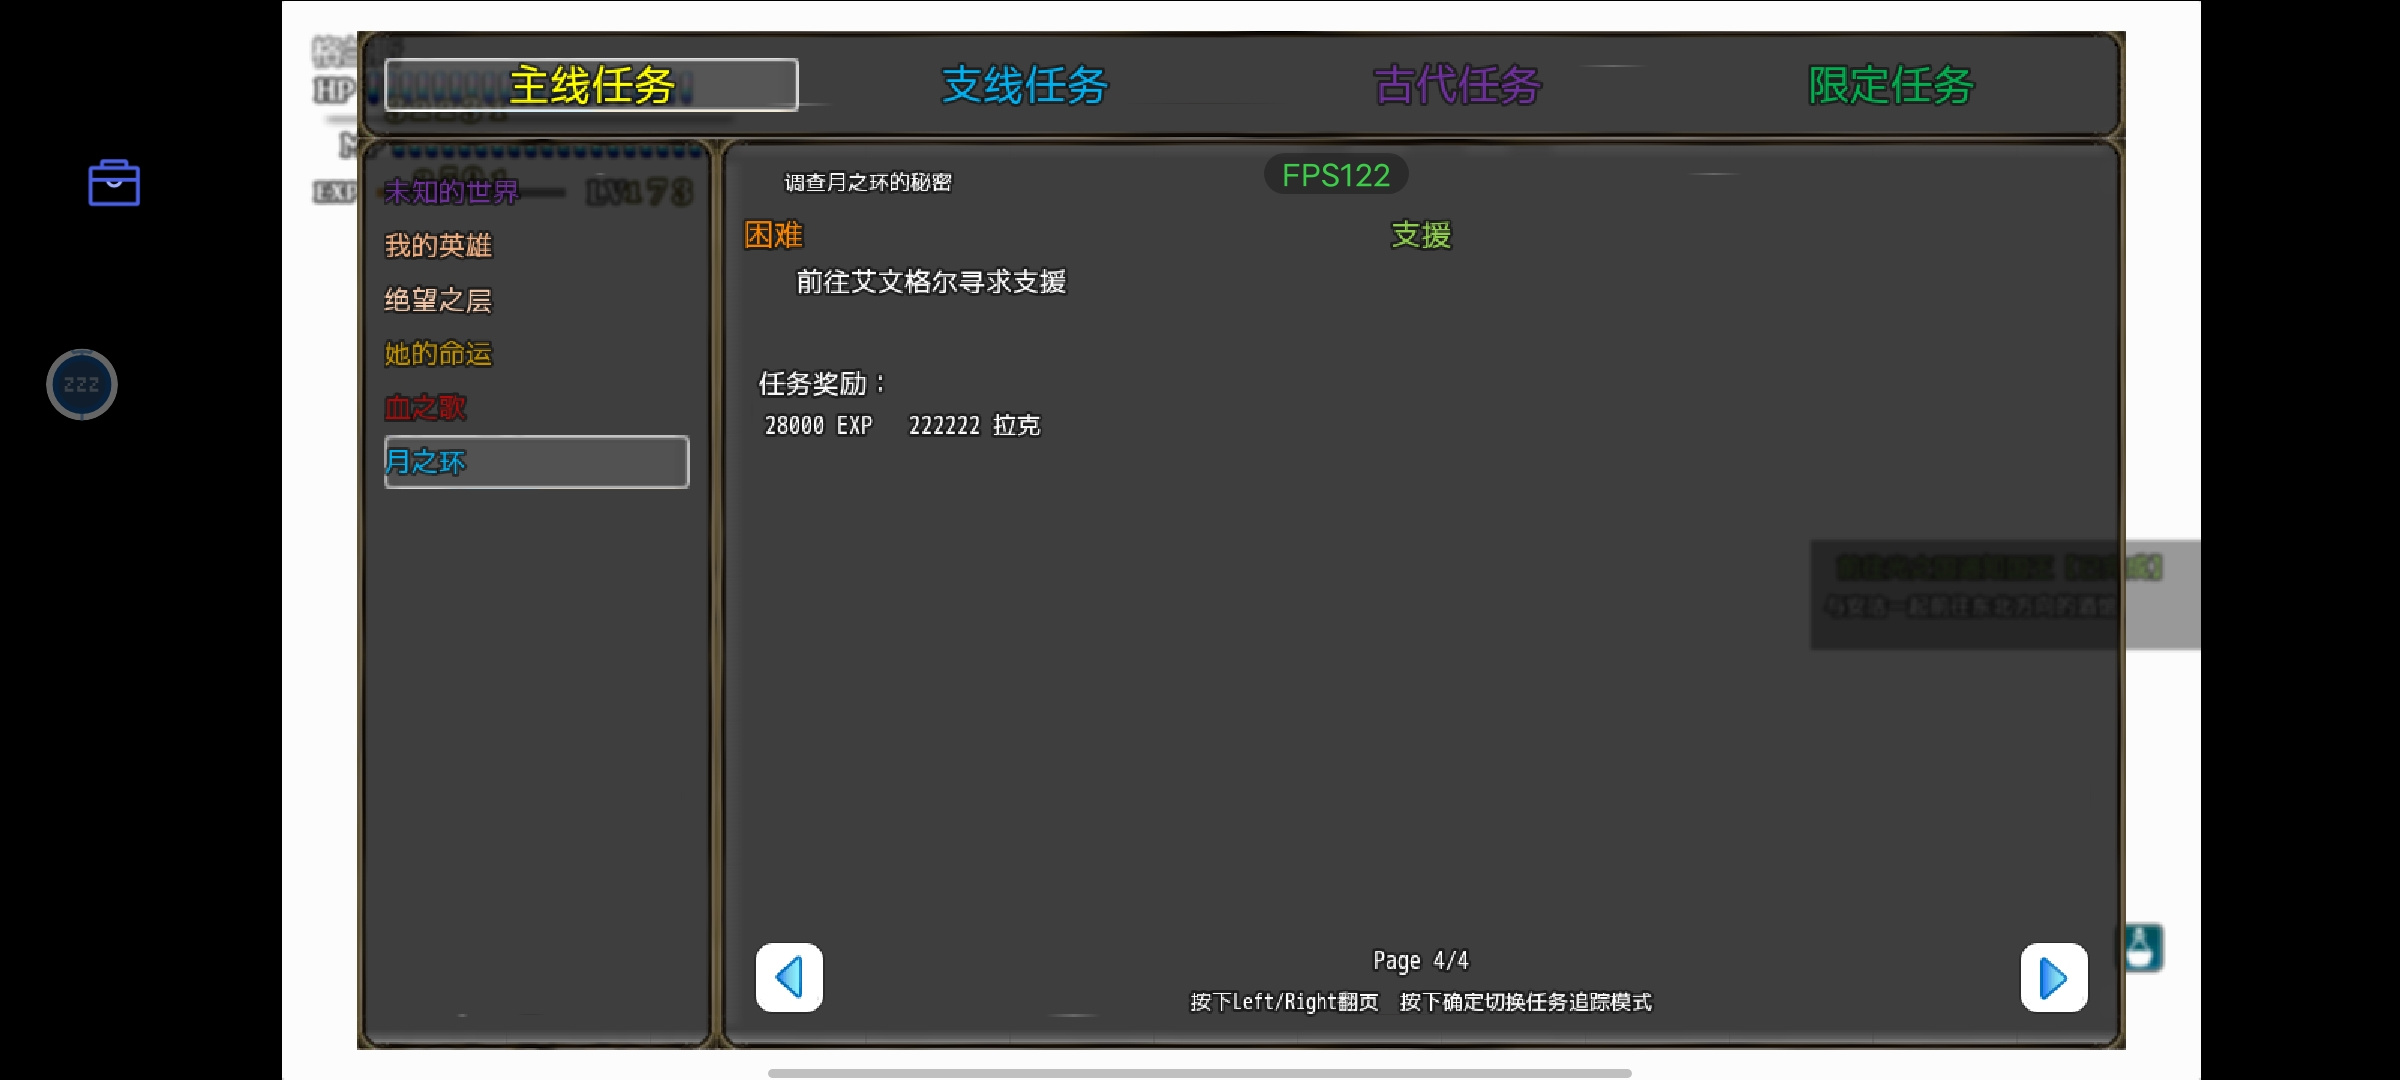Viewport: 2400px width, 1080px height.
Task: Switch to the 古代任务 ancient quest tab
Action: click(x=1457, y=85)
